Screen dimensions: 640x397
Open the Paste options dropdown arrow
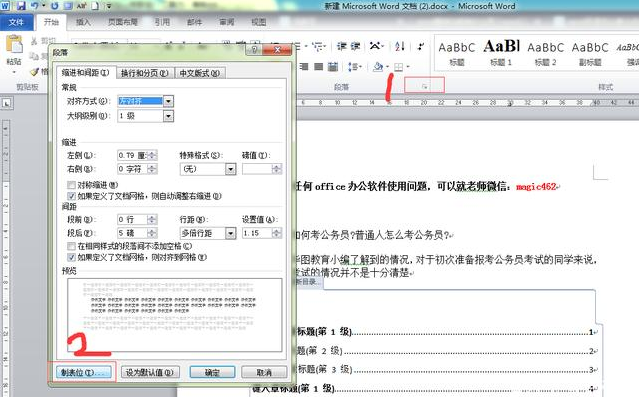pyautogui.click(x=14, y=72)
